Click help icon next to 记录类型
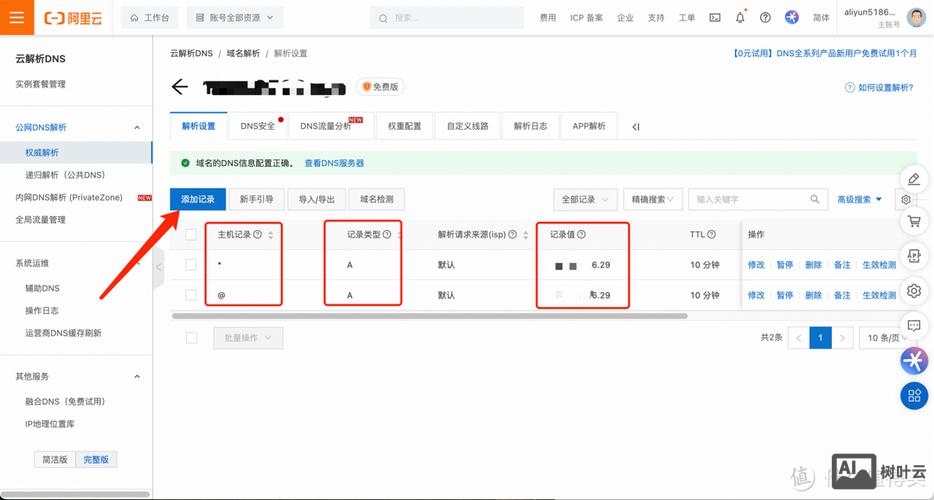Viewport: 934px width, 500px height. point(387,234)
